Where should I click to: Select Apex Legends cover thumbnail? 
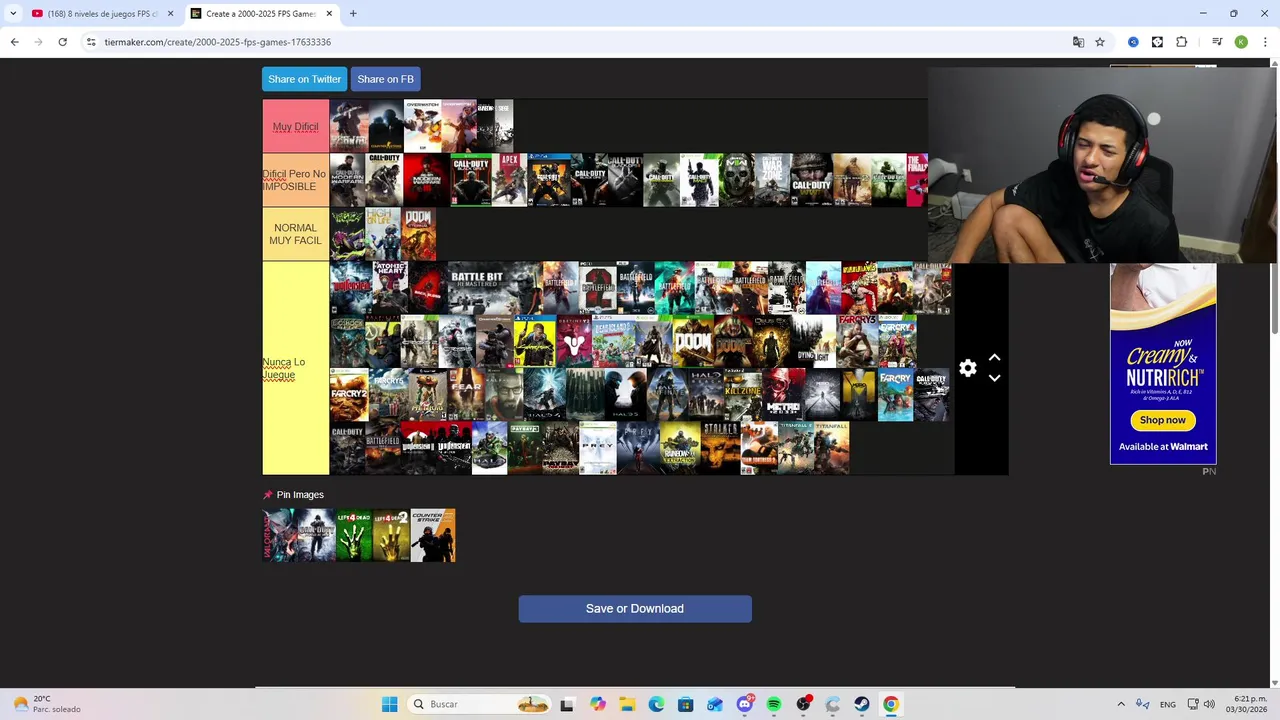point(509,180)
